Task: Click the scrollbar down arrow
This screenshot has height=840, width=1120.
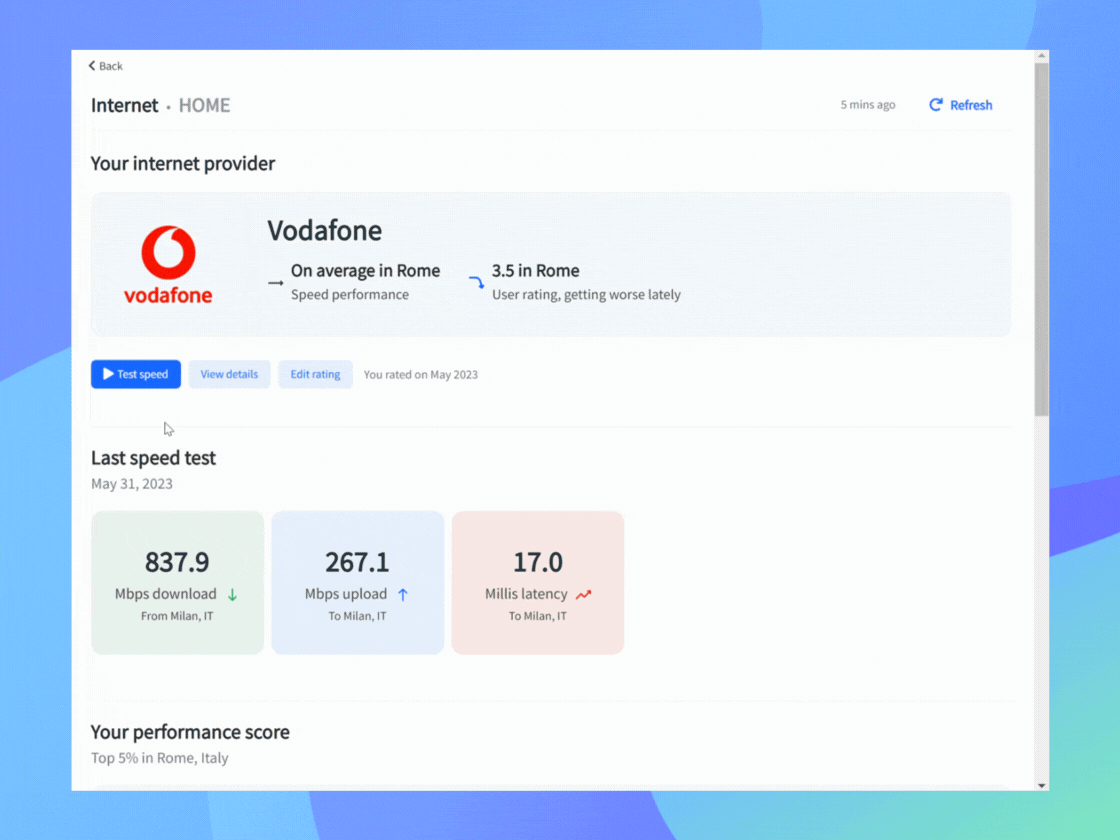Action: [x=1041, y=785]
